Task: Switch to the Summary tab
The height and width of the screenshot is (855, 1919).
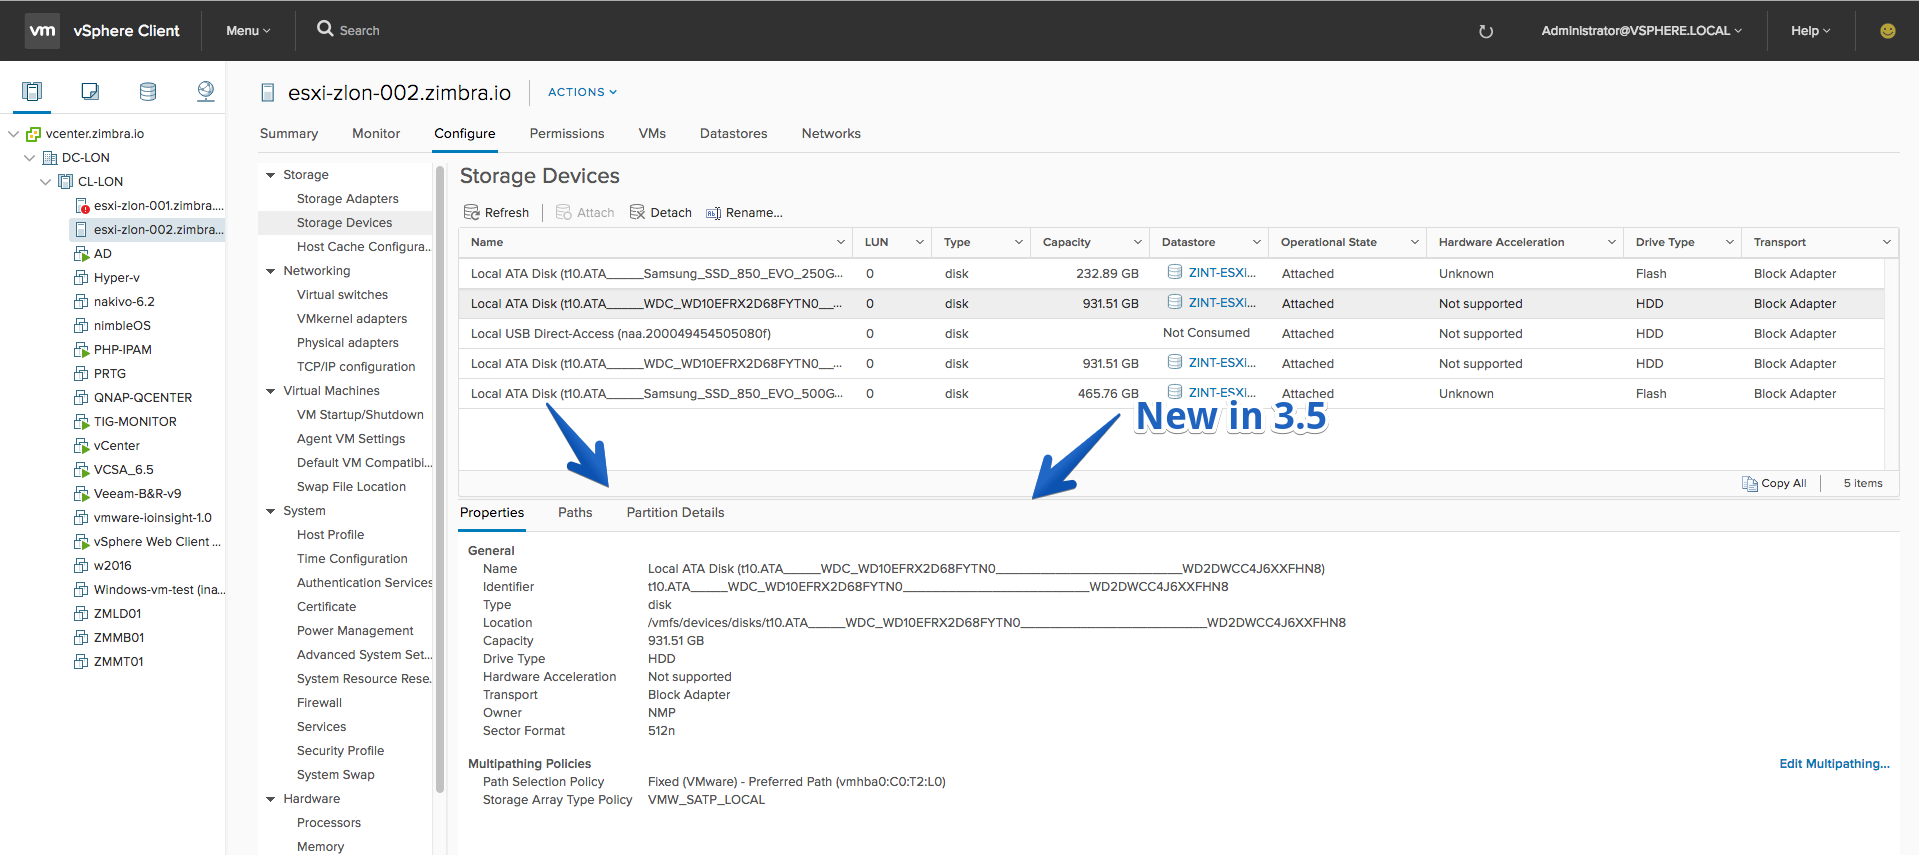Action: (x=289, y=134)
